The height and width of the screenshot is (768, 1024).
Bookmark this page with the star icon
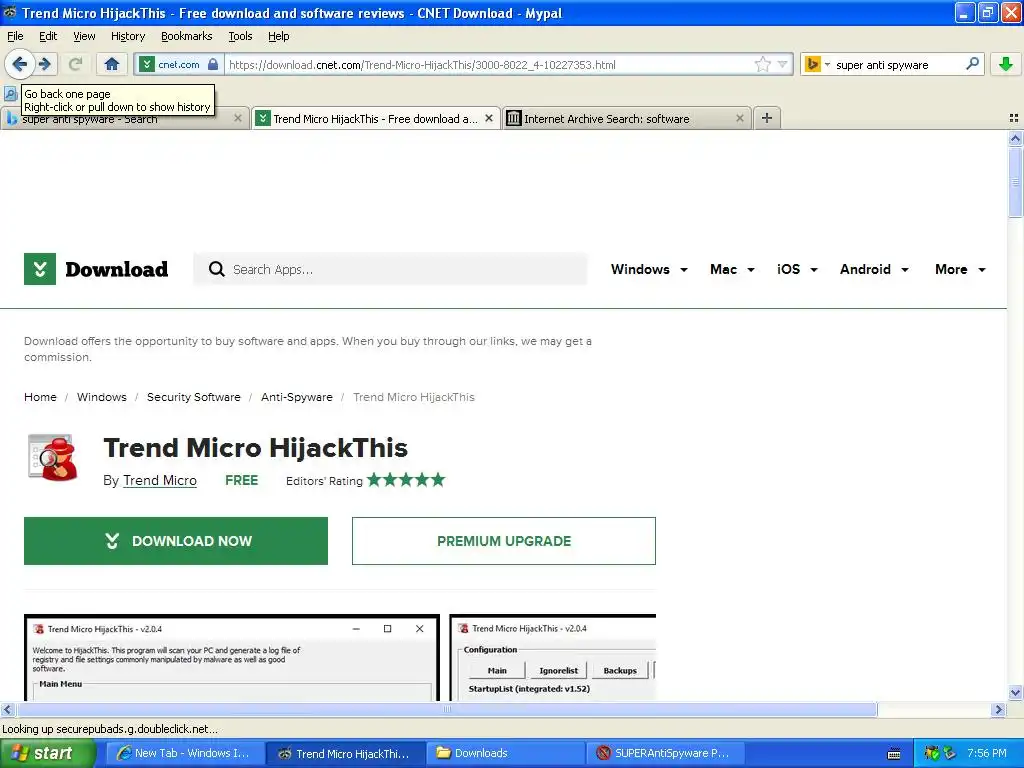coord(762,64)
